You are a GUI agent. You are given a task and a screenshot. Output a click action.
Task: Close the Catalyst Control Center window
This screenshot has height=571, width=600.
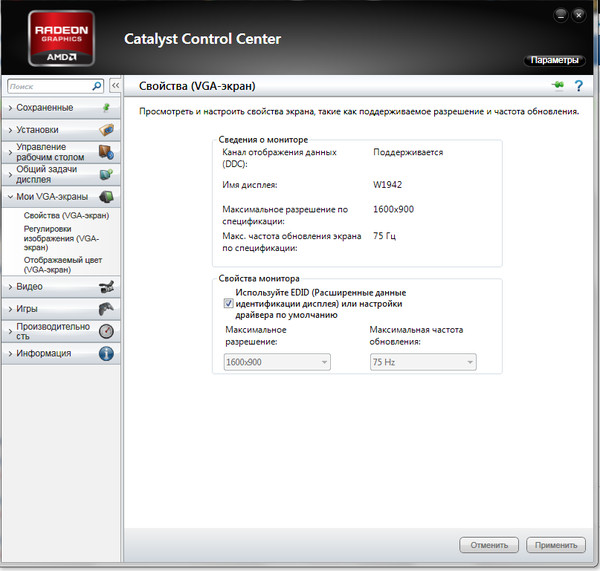pyautogui.click(x=579, y=15)
